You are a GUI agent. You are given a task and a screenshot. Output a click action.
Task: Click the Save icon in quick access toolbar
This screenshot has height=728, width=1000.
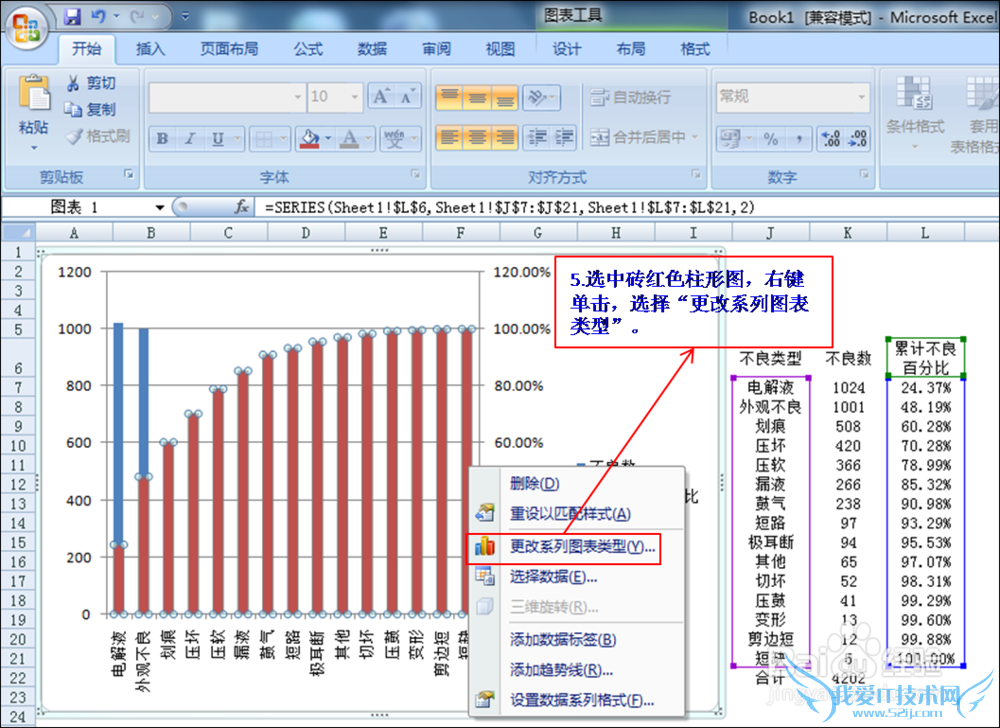72,17
